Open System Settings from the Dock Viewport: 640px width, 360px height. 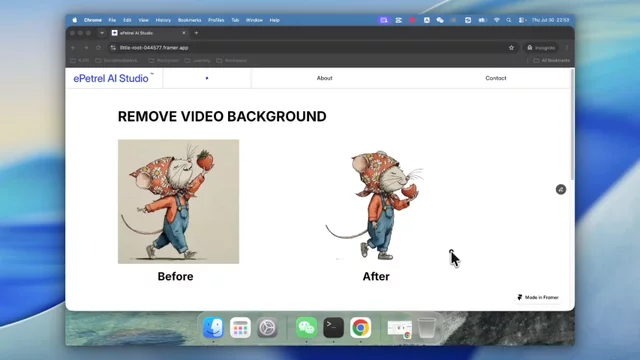pyautogui.click(x=267, y=327)
